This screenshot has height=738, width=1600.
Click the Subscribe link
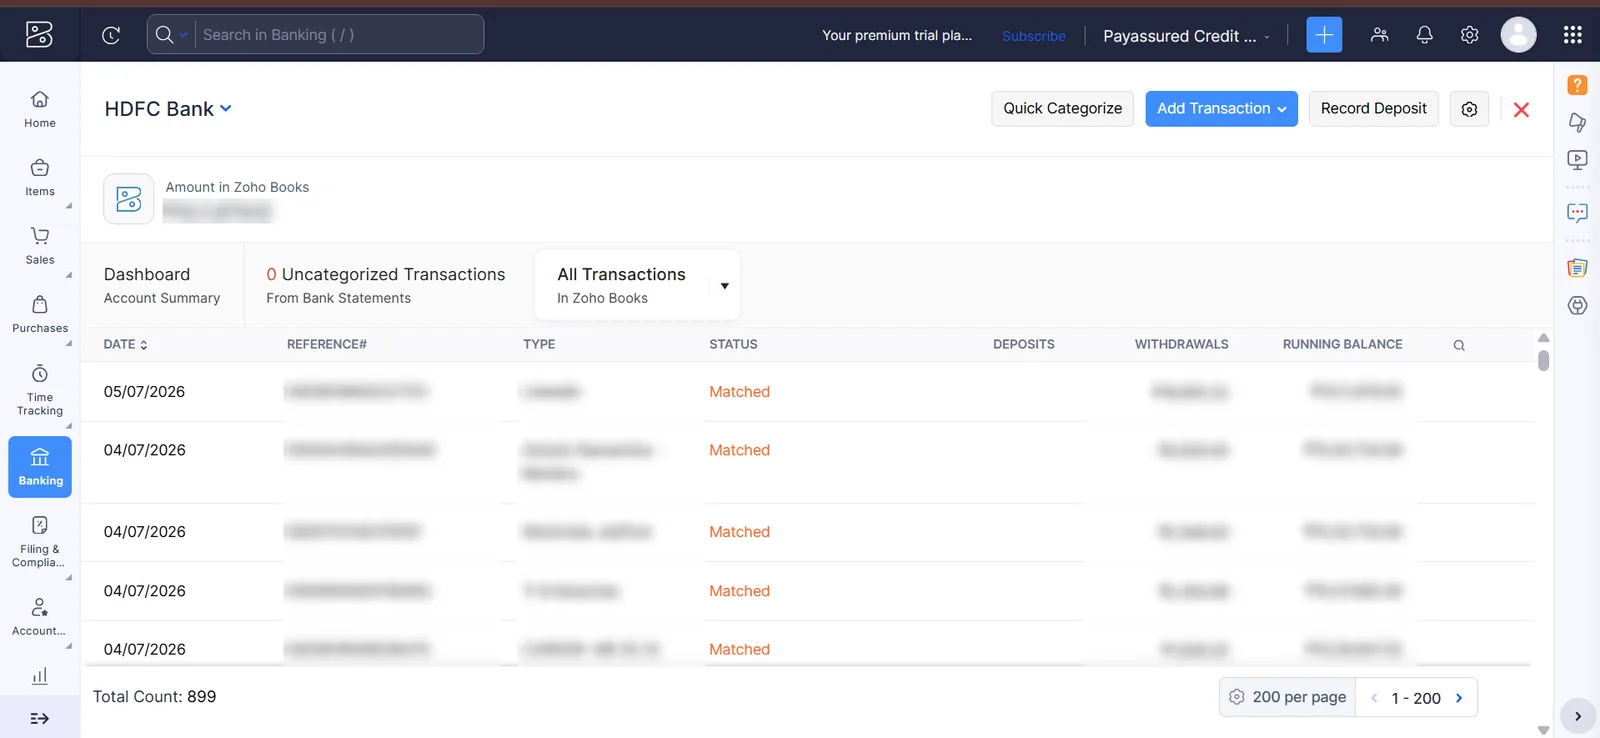(x=1034, y=36)
